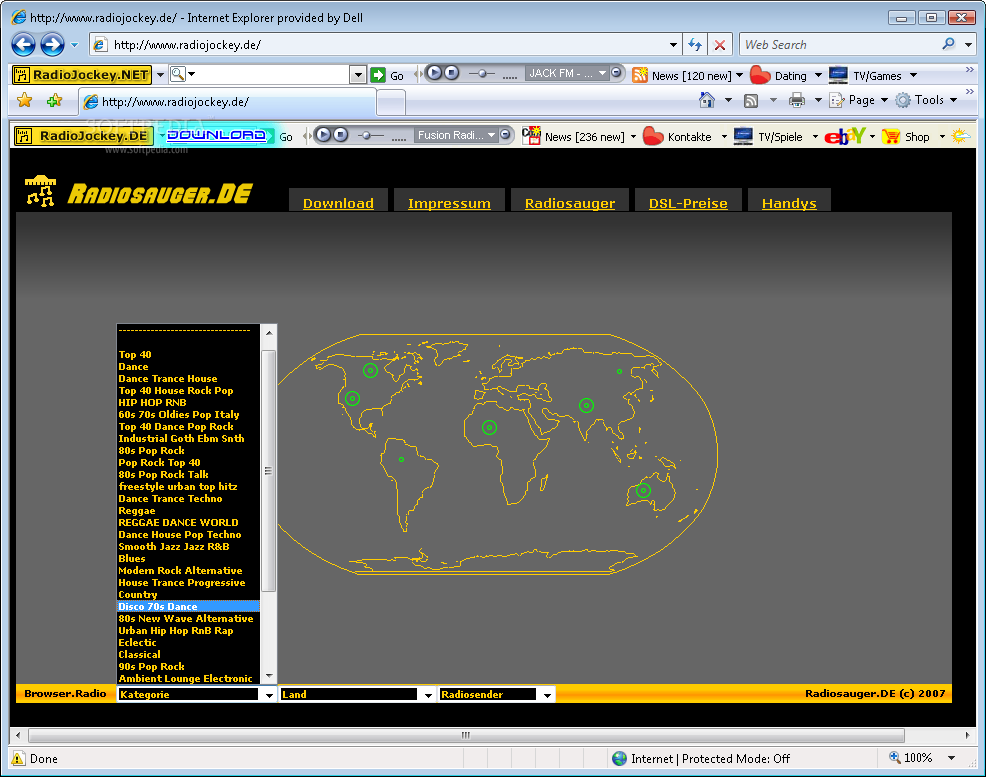Open the JACK FM station dropdown

602,73
